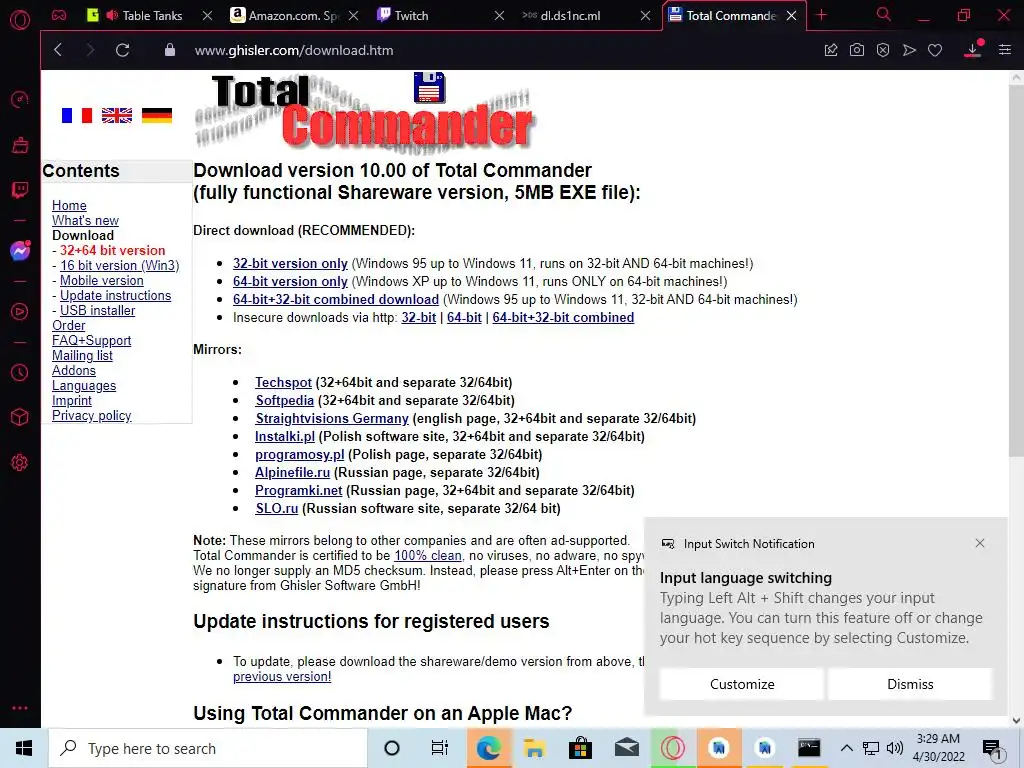Image resolution: width=1024 pixels, height=768 pixels.
Task: Open the FAQ+Support link
Action: (x=91, y=340)
